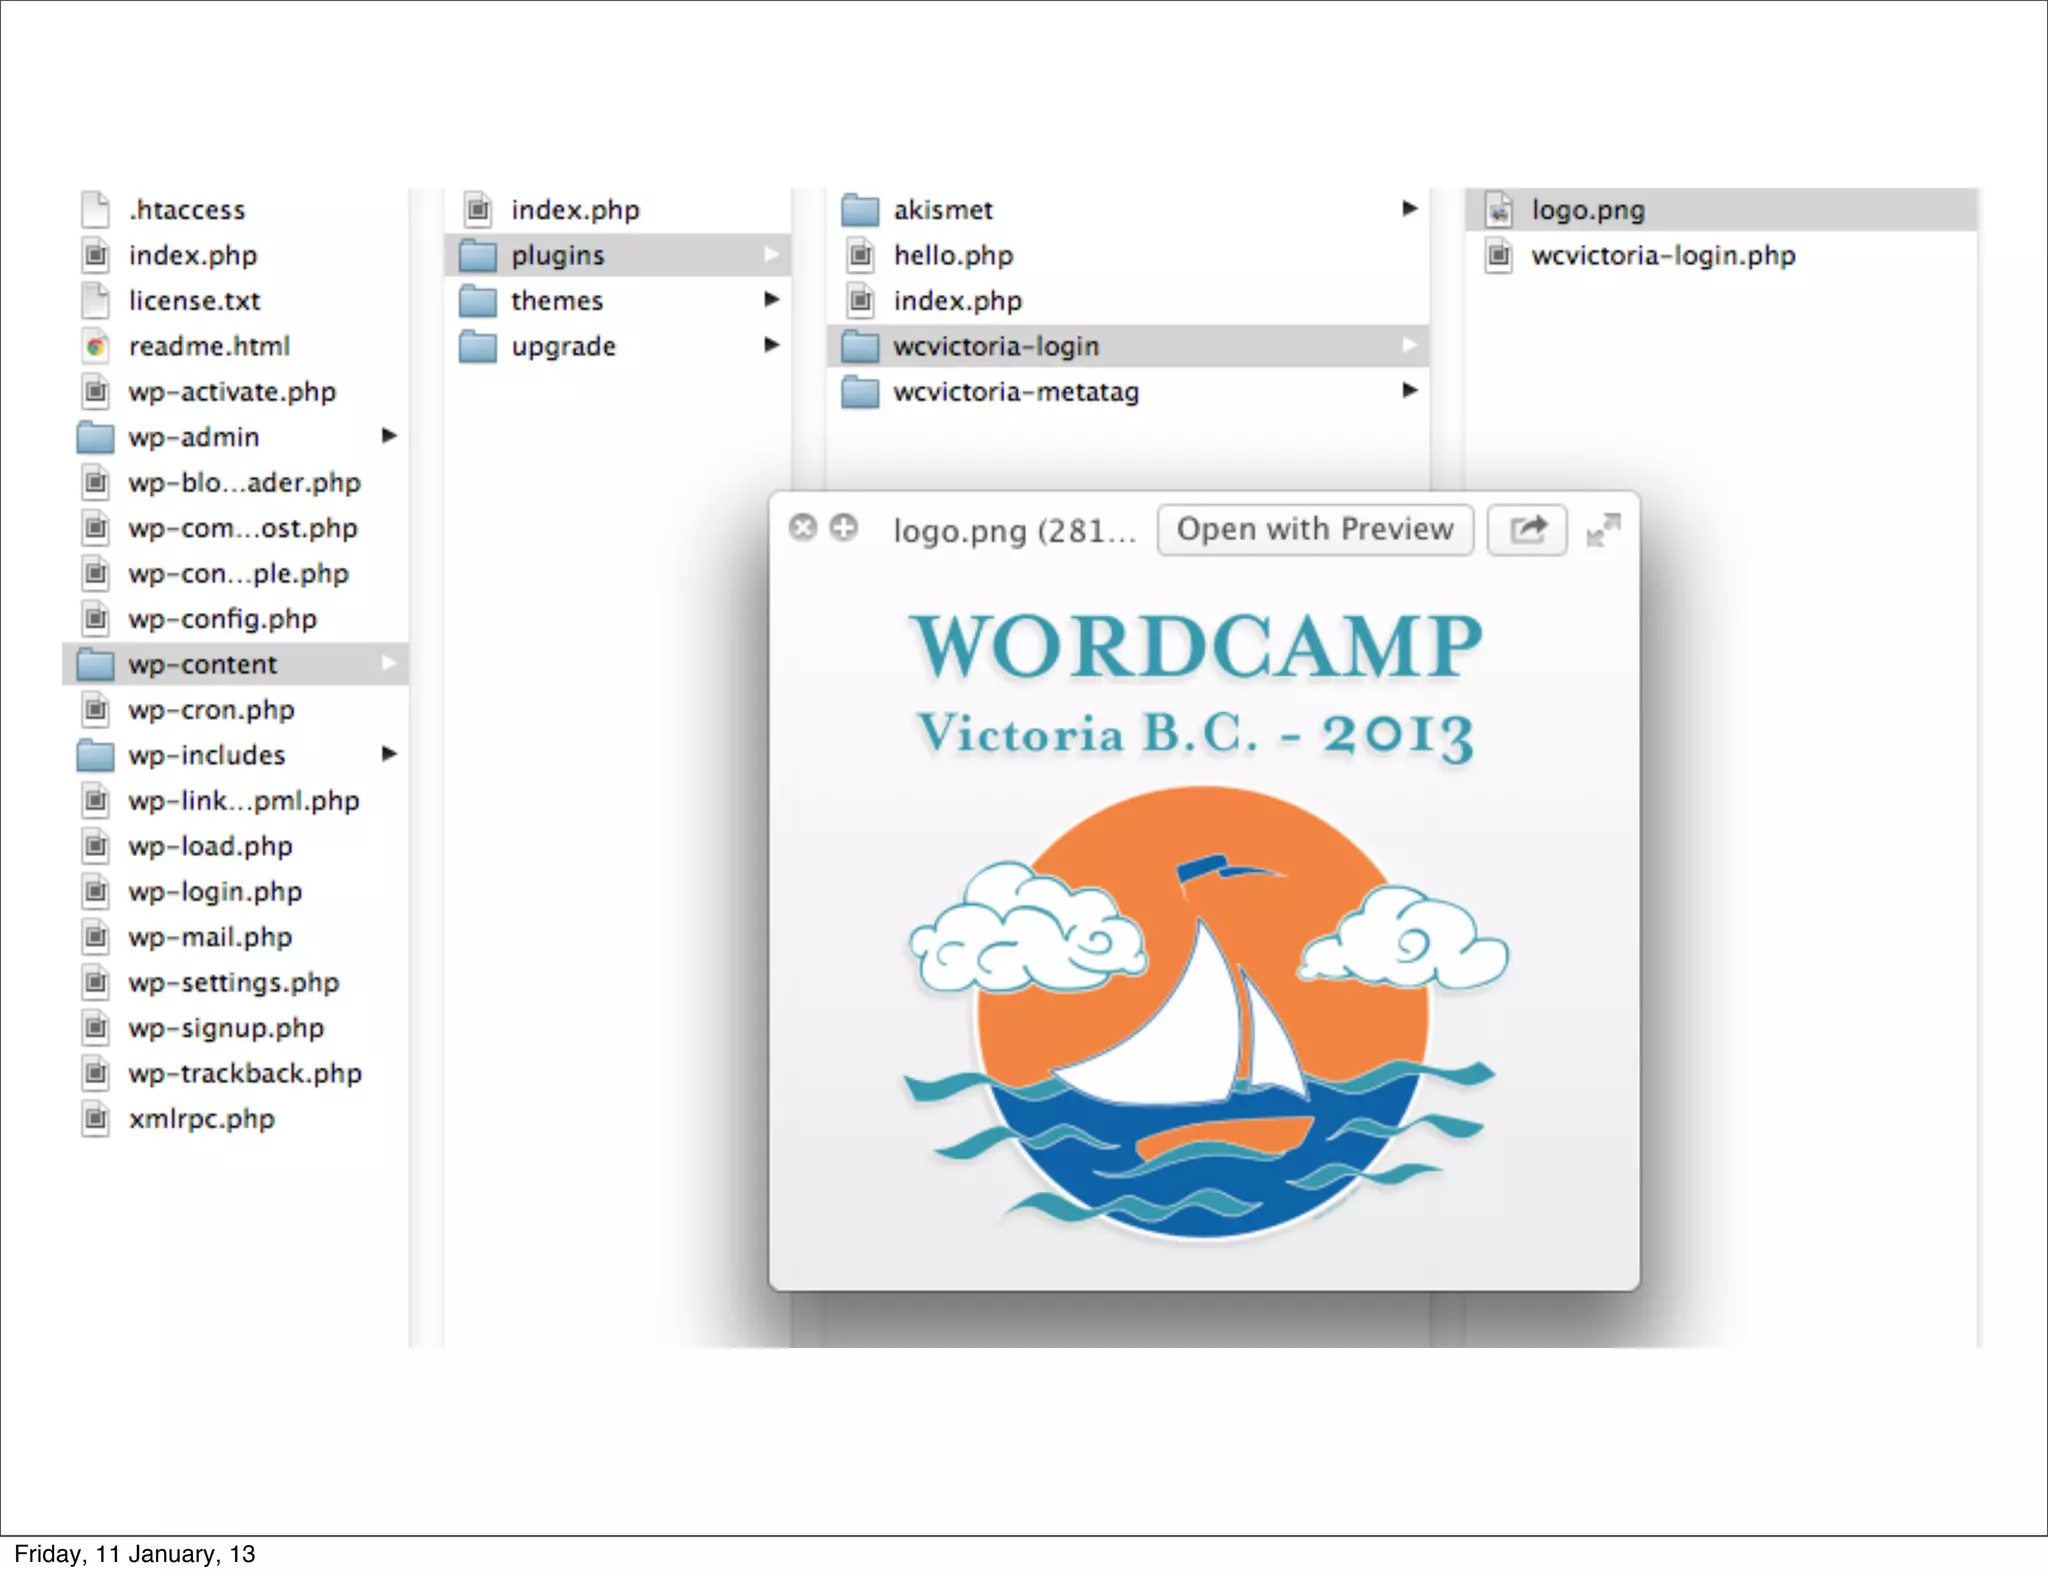Select the akismet folder icon

click(859, 210)
